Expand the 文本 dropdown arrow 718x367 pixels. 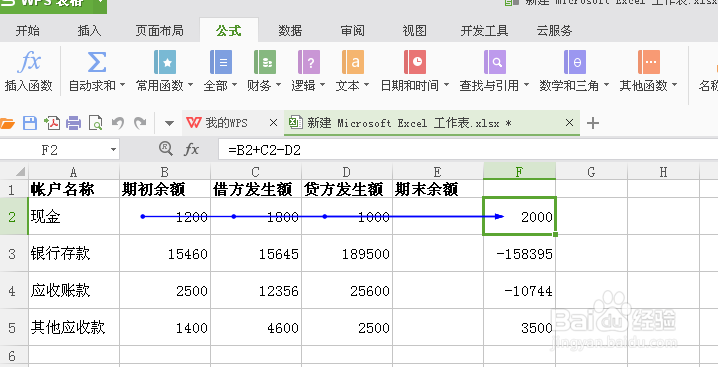point(366,85)
